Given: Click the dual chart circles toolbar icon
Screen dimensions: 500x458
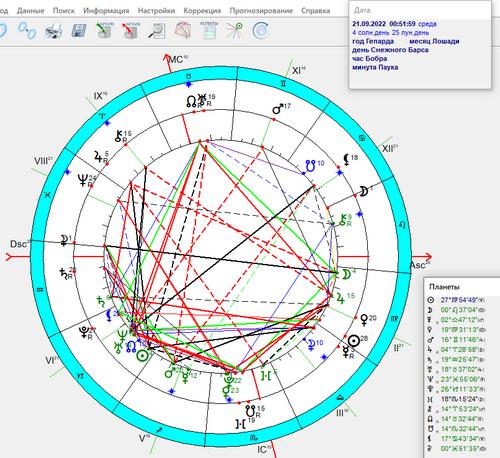Looking at the screenshot, I should pos(27,31).
